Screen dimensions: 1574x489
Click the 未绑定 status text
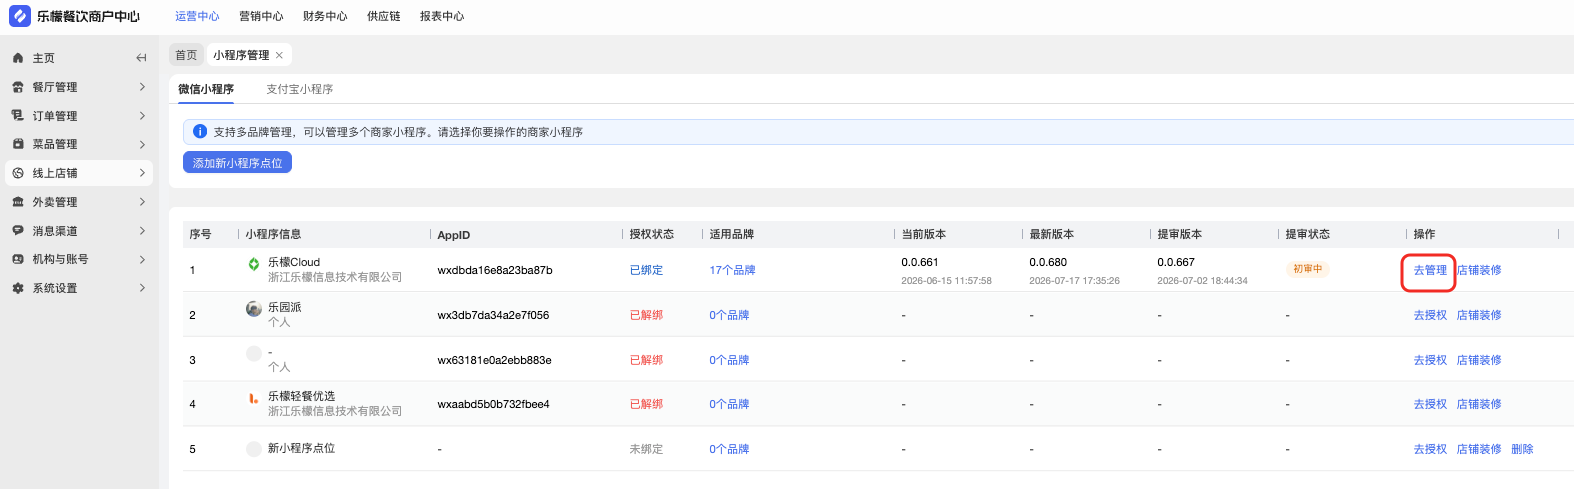pos(646,449)
